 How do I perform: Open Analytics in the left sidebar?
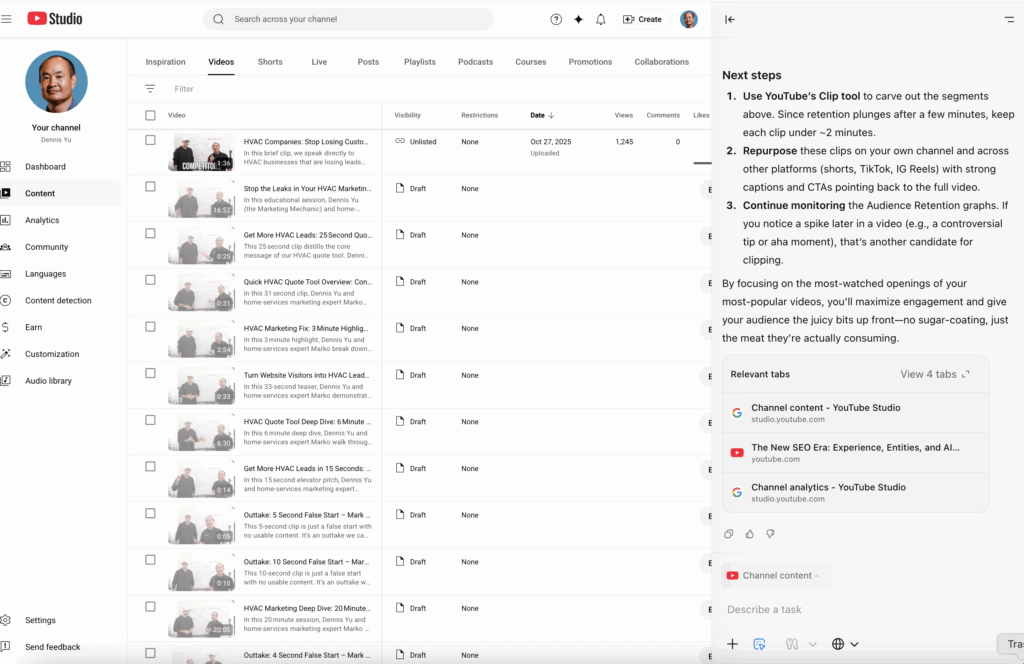coord(42,220)
